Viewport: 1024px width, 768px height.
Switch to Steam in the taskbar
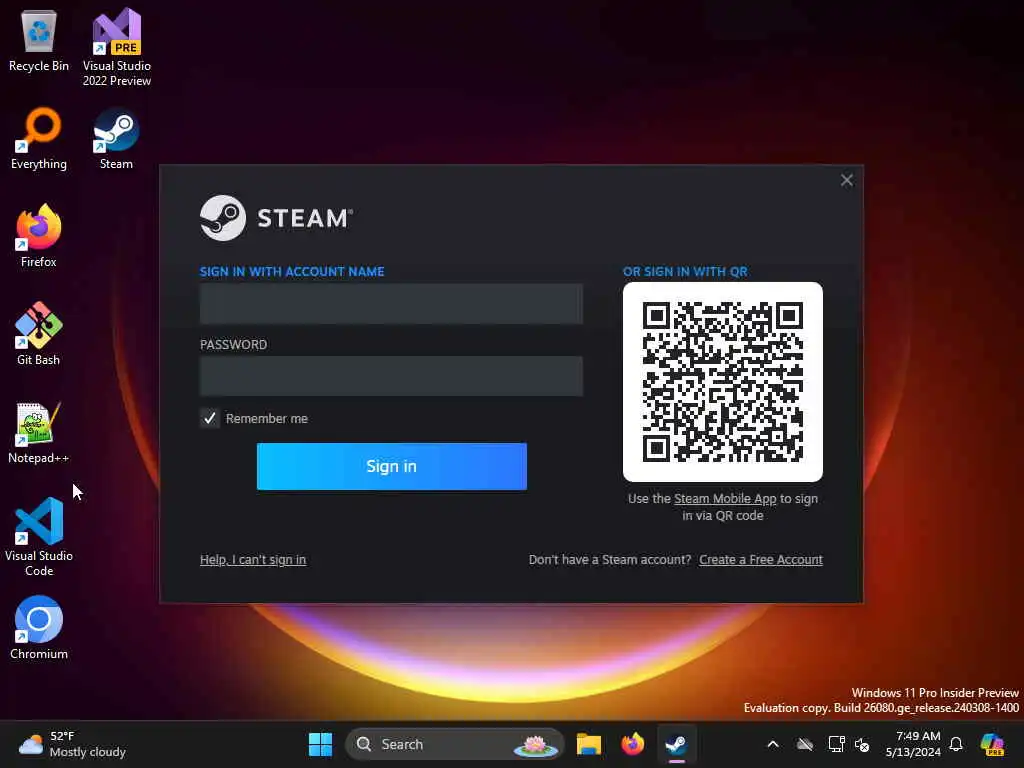point(677,744)
